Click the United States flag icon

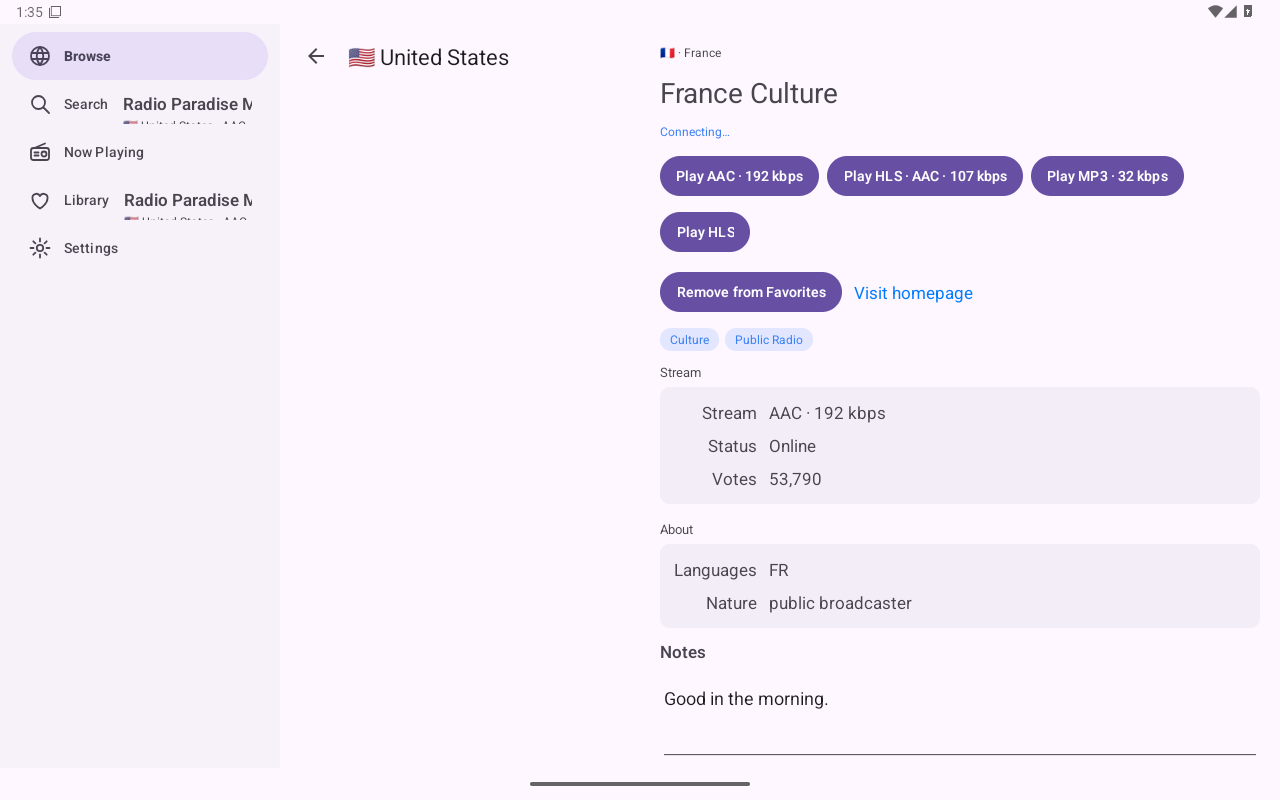(361, 58)
